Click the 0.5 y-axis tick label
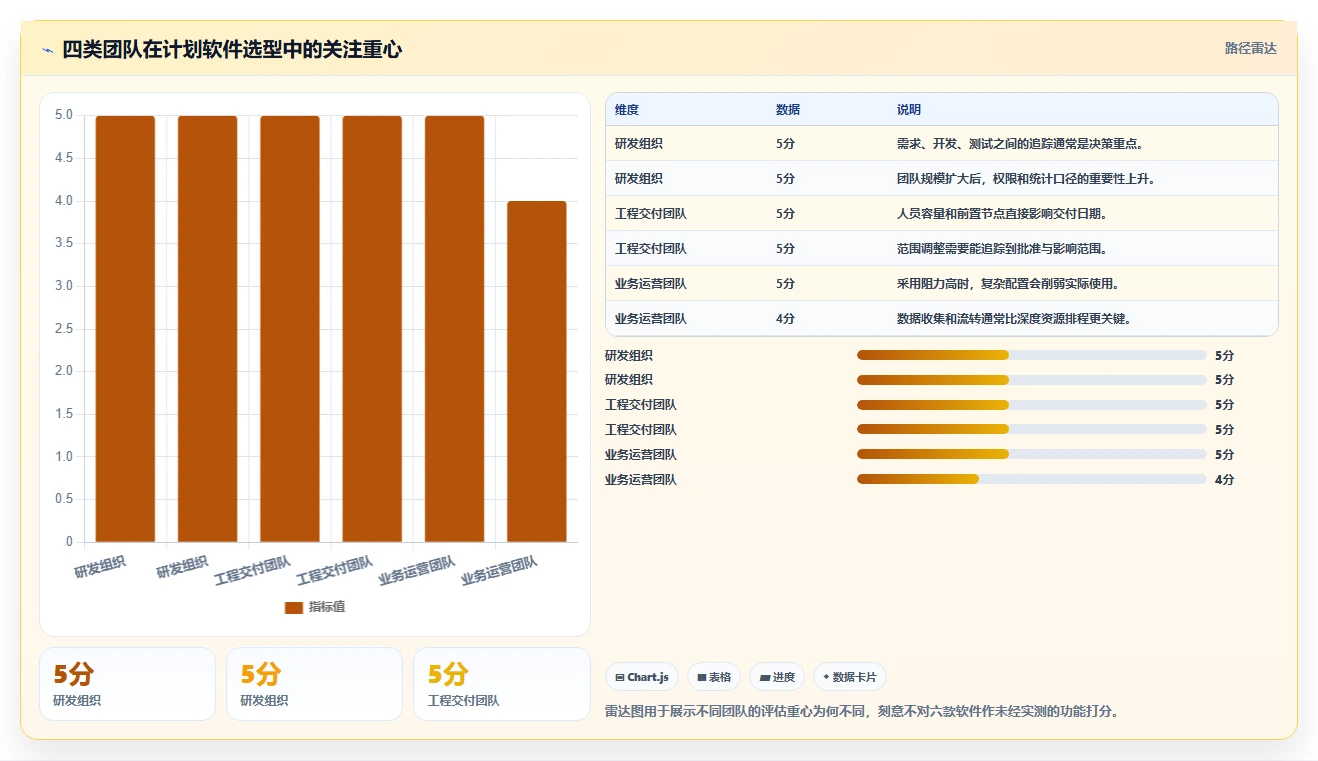Screen dimensions: 1318x761 (x=63, y=499)
